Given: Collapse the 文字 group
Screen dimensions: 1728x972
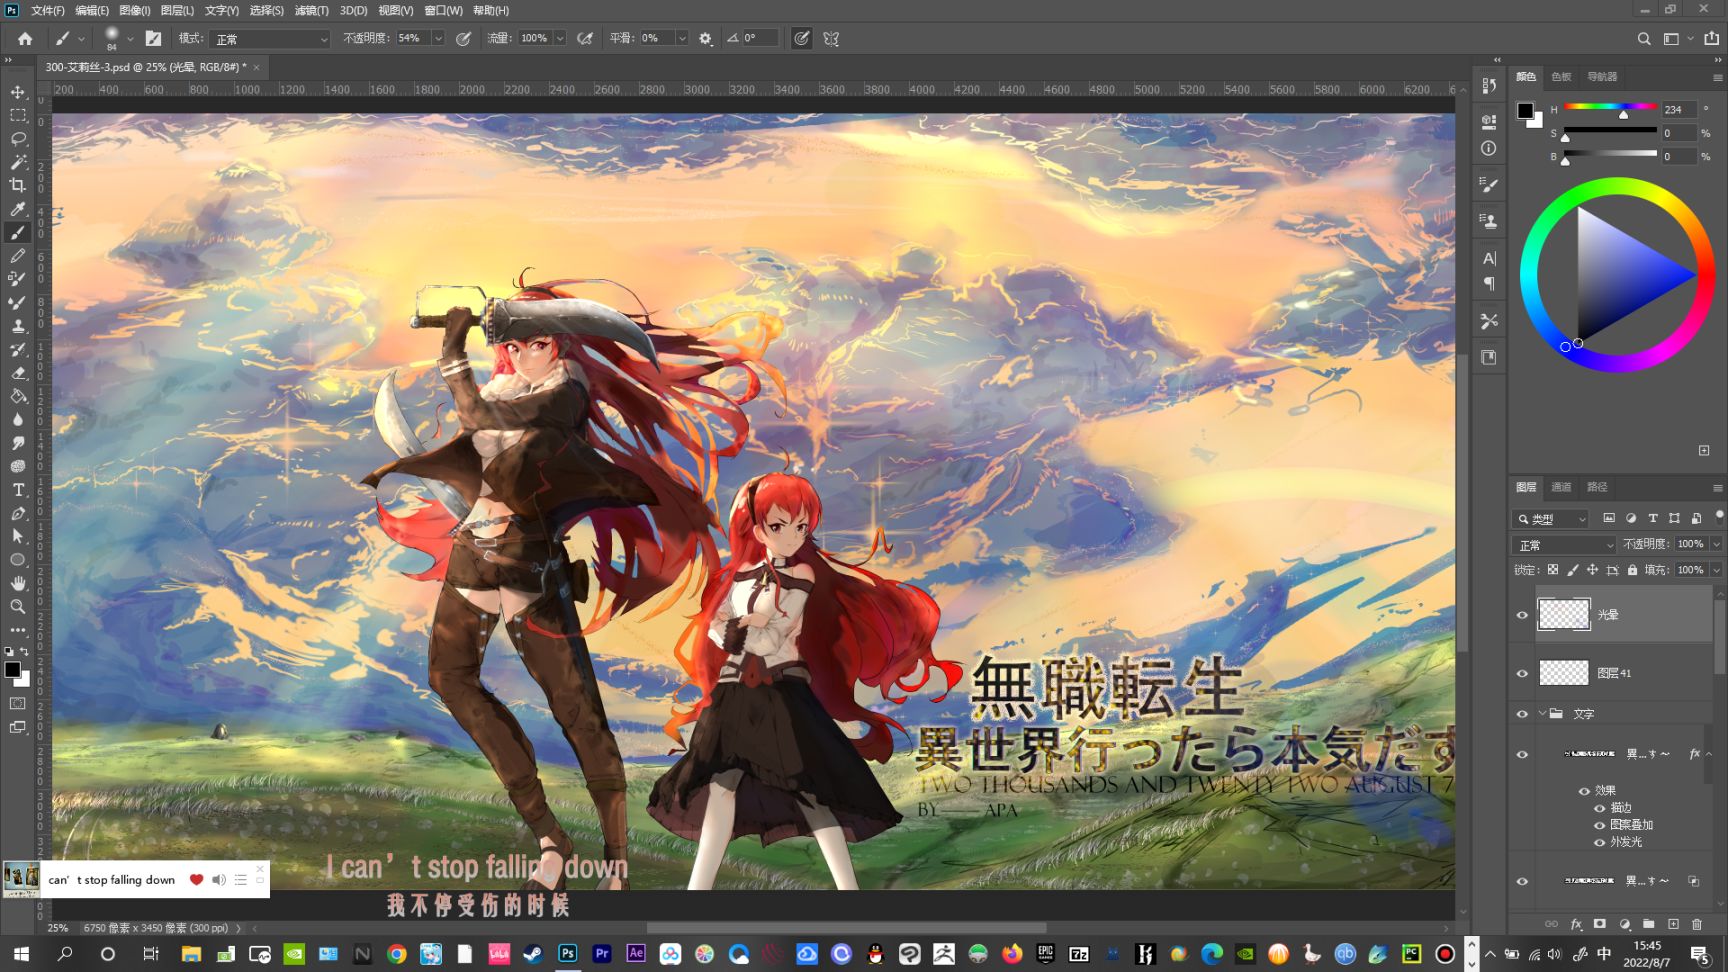Looking at the screenshot, I should tap(1542, 714).
